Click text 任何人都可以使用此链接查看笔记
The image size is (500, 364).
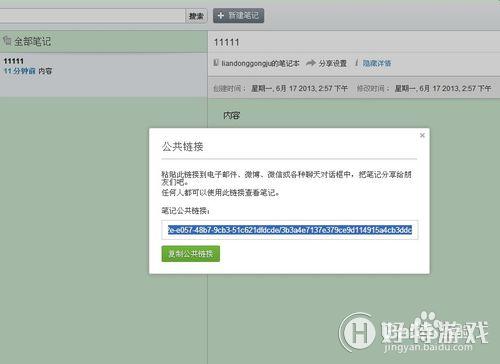[x=220, y=193]
